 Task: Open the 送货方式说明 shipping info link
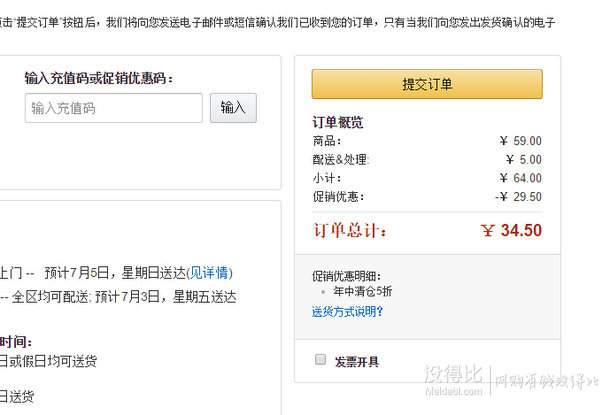(x=347, y=311)
